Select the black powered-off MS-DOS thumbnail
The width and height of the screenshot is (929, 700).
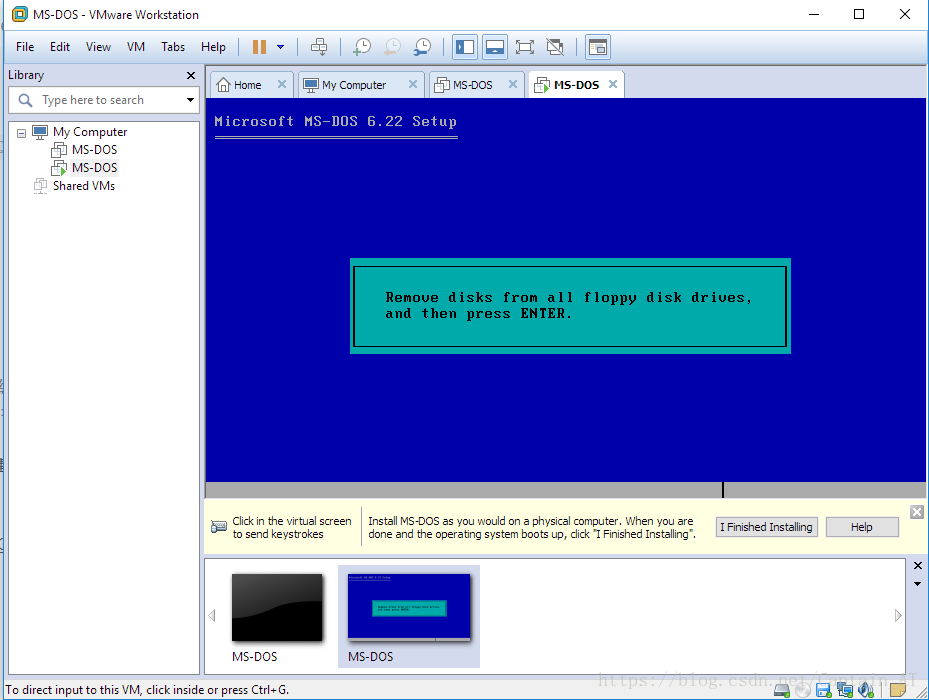coord(277,608)
